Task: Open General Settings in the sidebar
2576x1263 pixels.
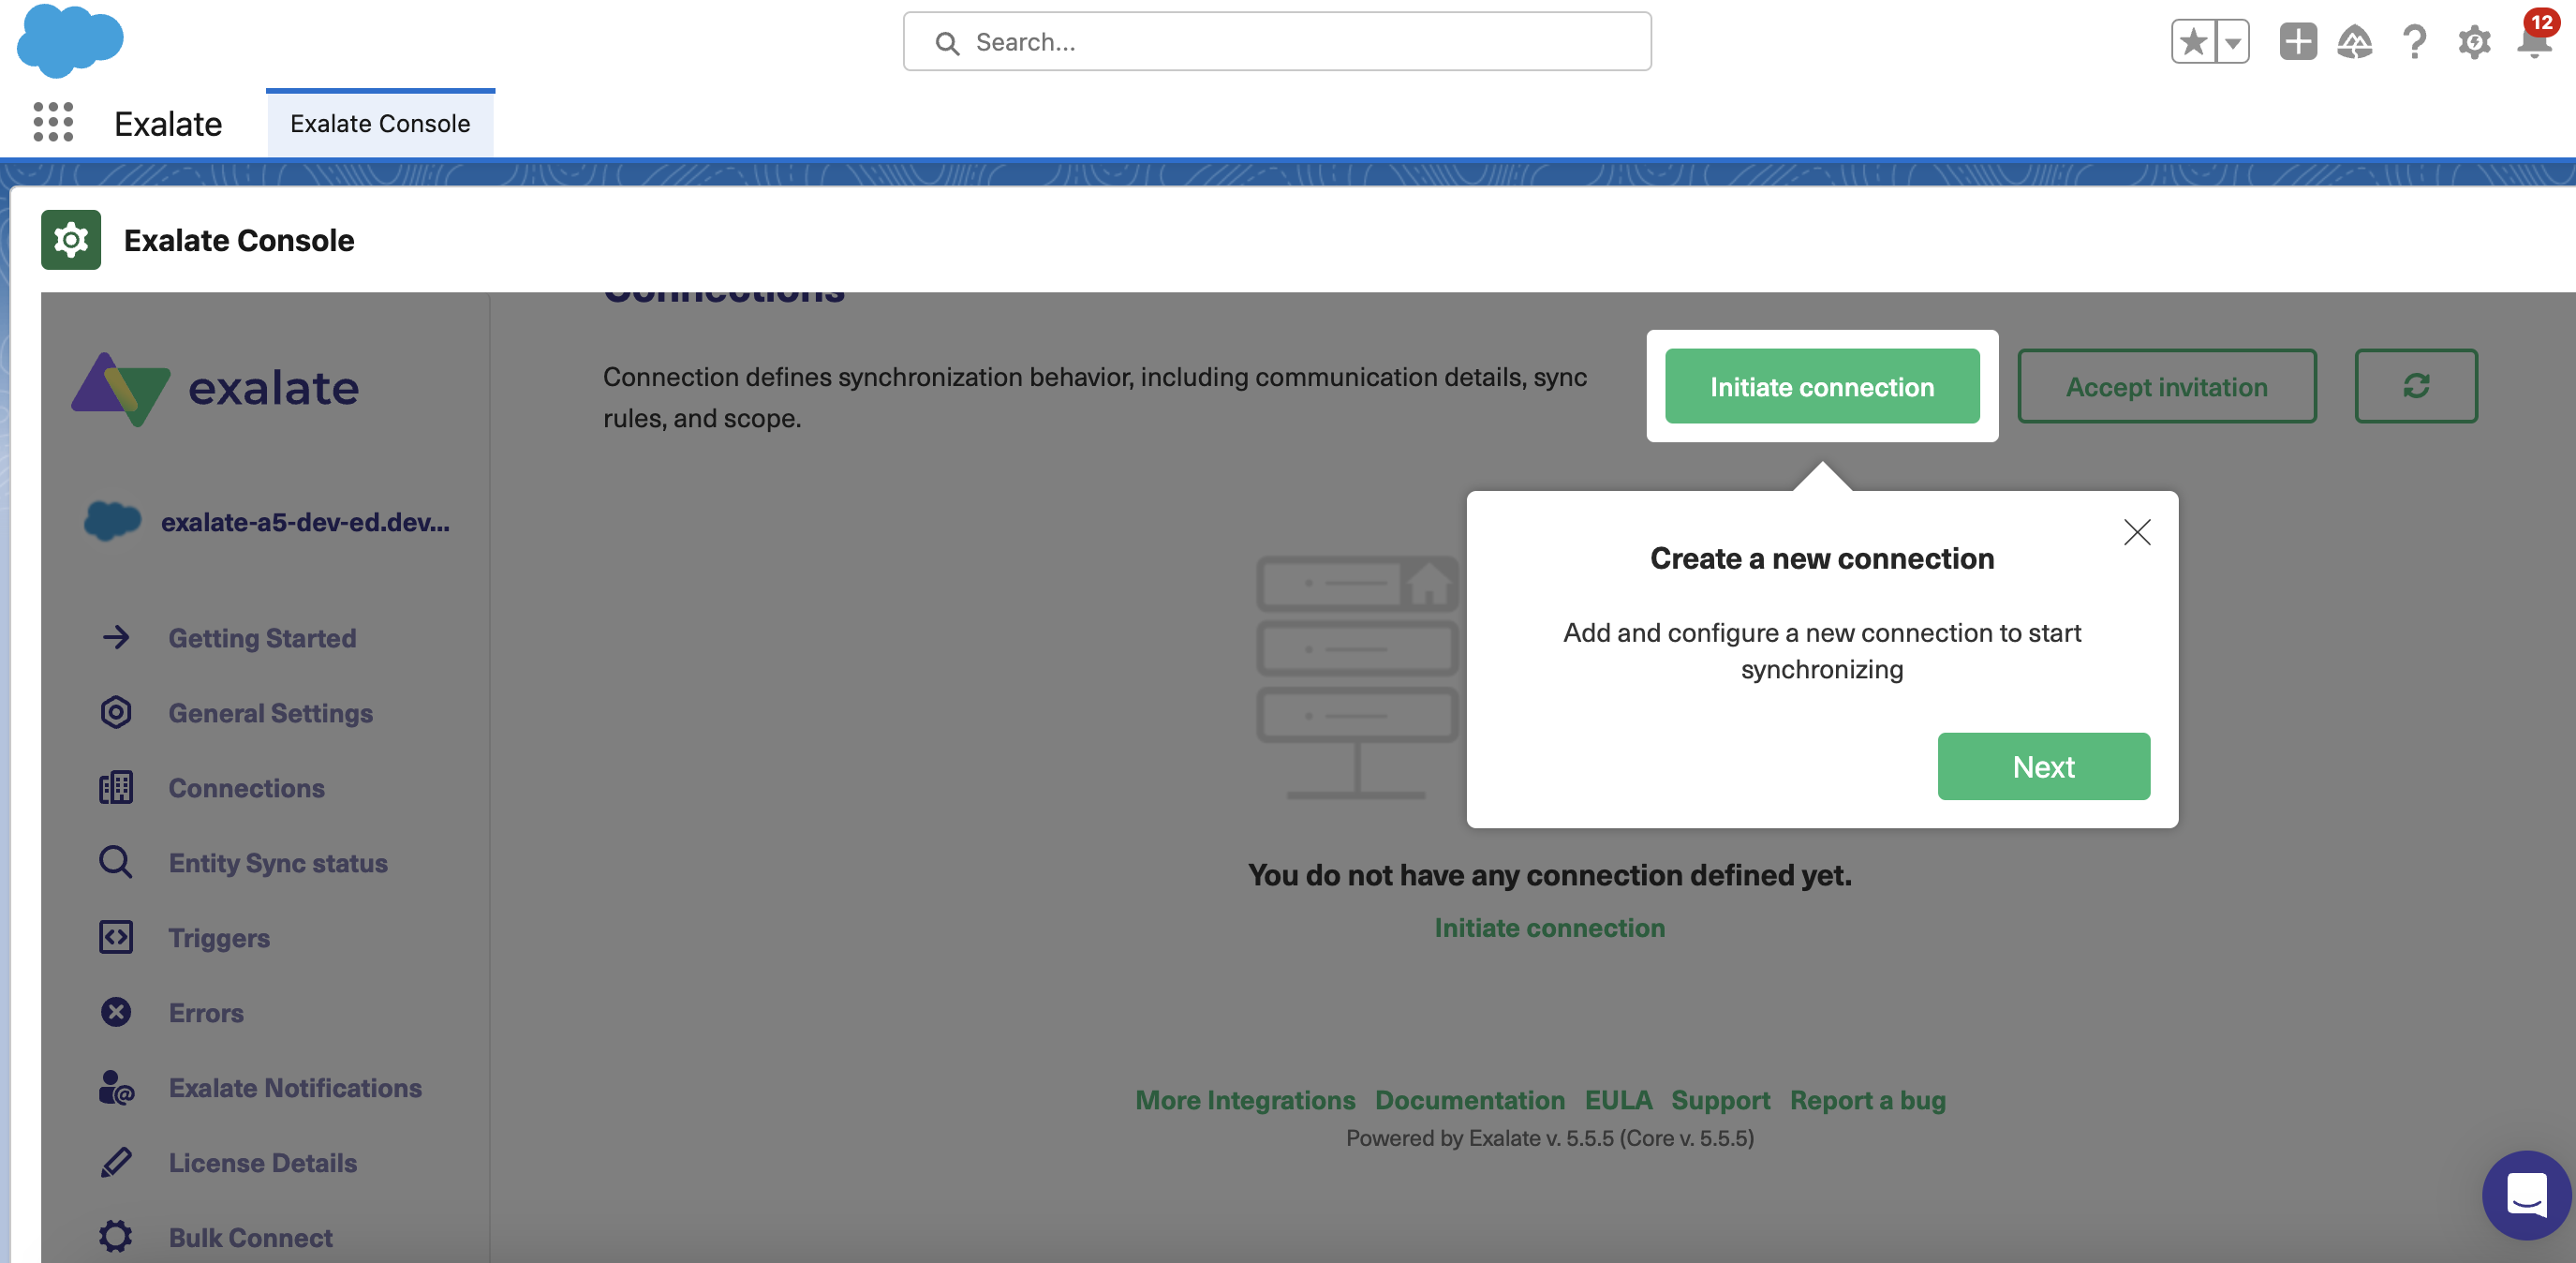Action: click(x=270, y=713)
